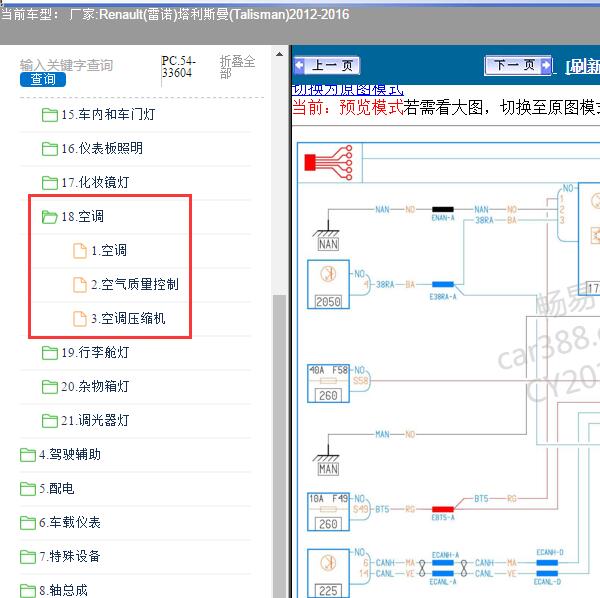Viewport: 600px width, 598px height.
Task: Click component box 2050 in the diagram
Action: (328, 284)
